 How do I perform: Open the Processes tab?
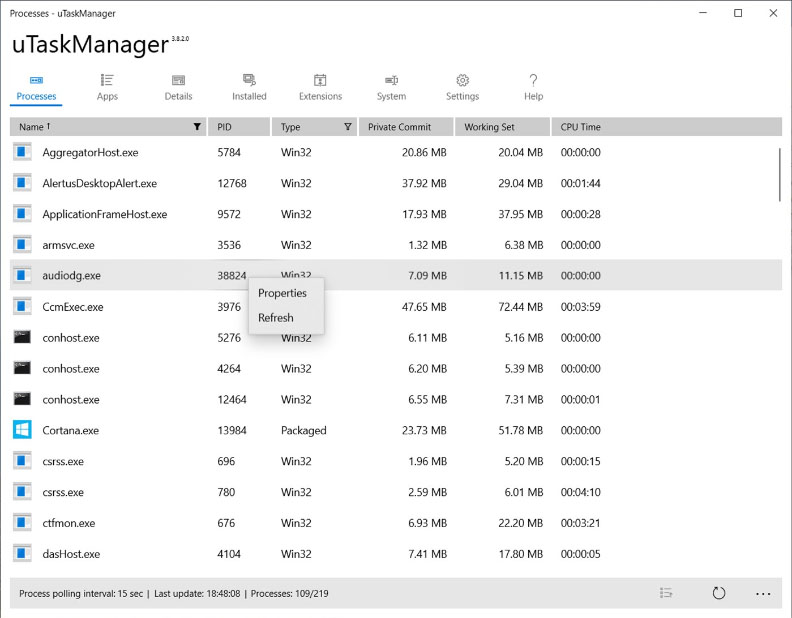tap(36, 88)
